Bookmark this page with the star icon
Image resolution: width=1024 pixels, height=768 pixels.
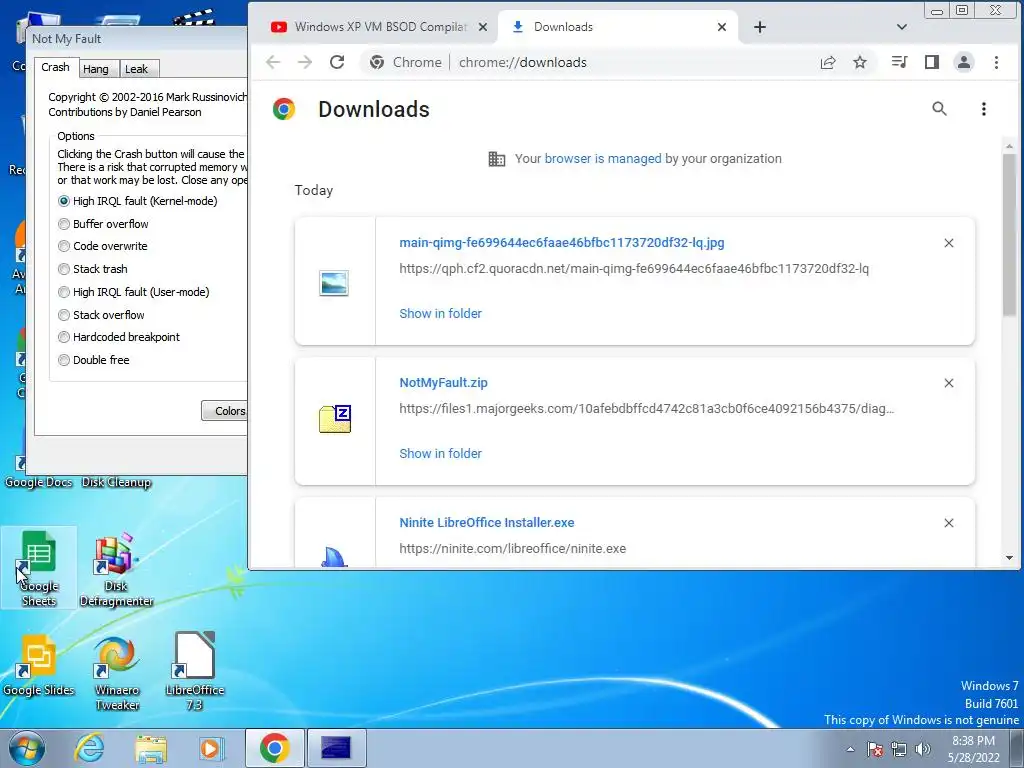[x=860, y=62]
